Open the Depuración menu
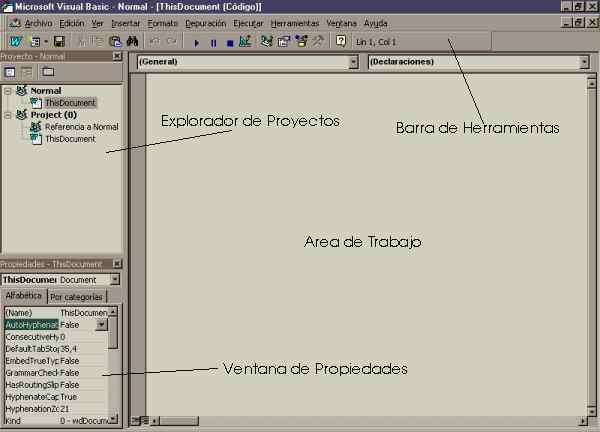 click(x=205, y=22)
